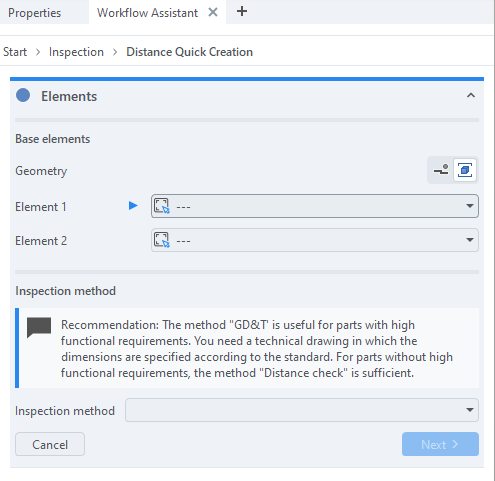The image size is (495, 481).
Task: Select the point geometry mode icon
Action: coord(441,170)
